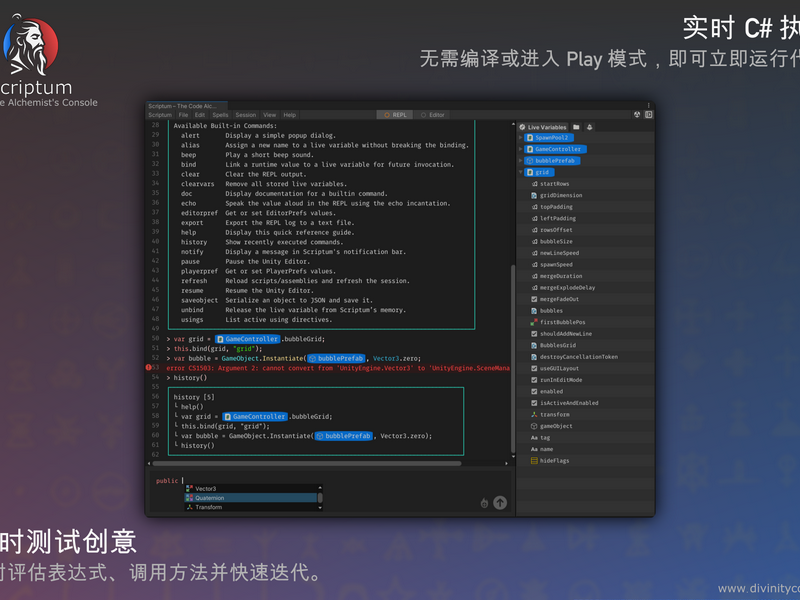Open the folder tab in the side panel
Viewport: 800px width, 600px height.
(x=576, y=127)
